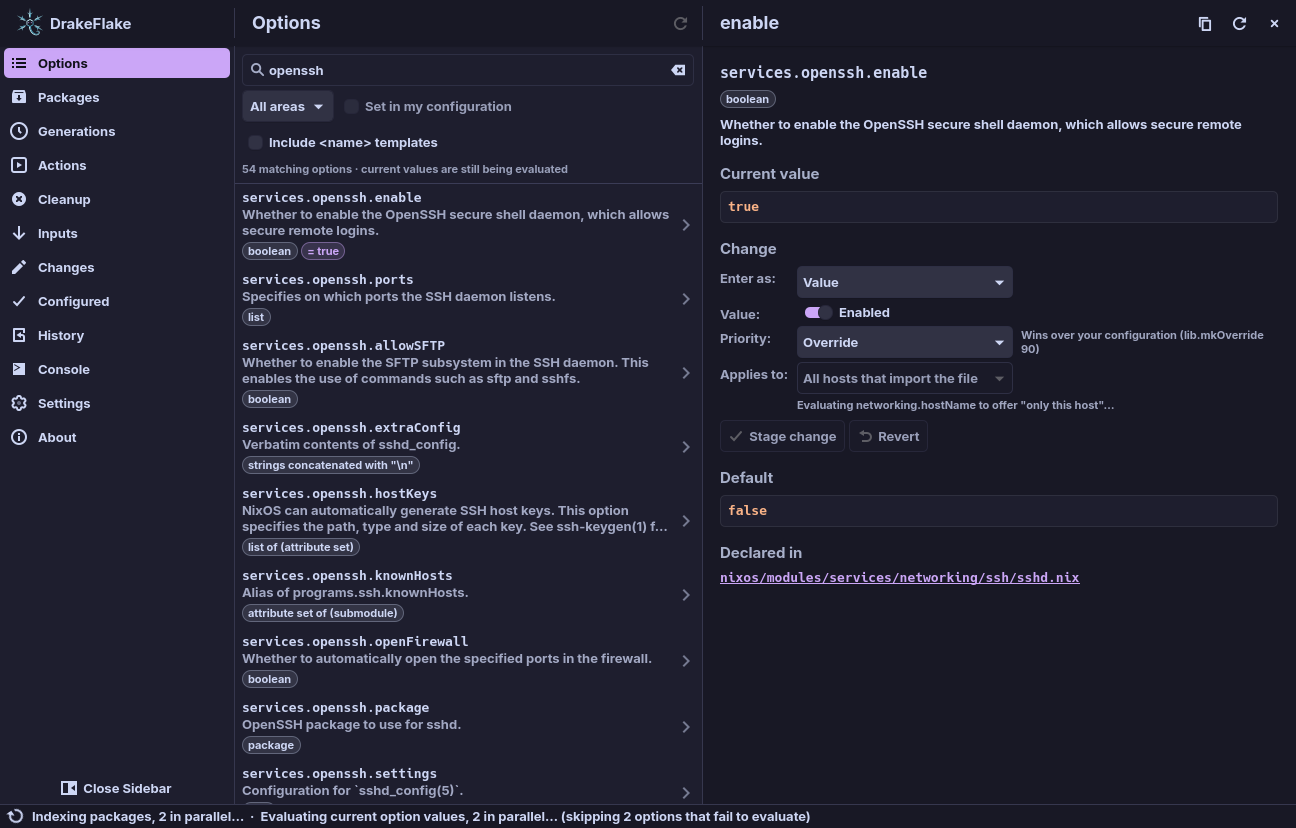The height and width of the screenshot is (828, 1296).
Task: Click the Settings gear icon
Action: (x=19, y=403)
